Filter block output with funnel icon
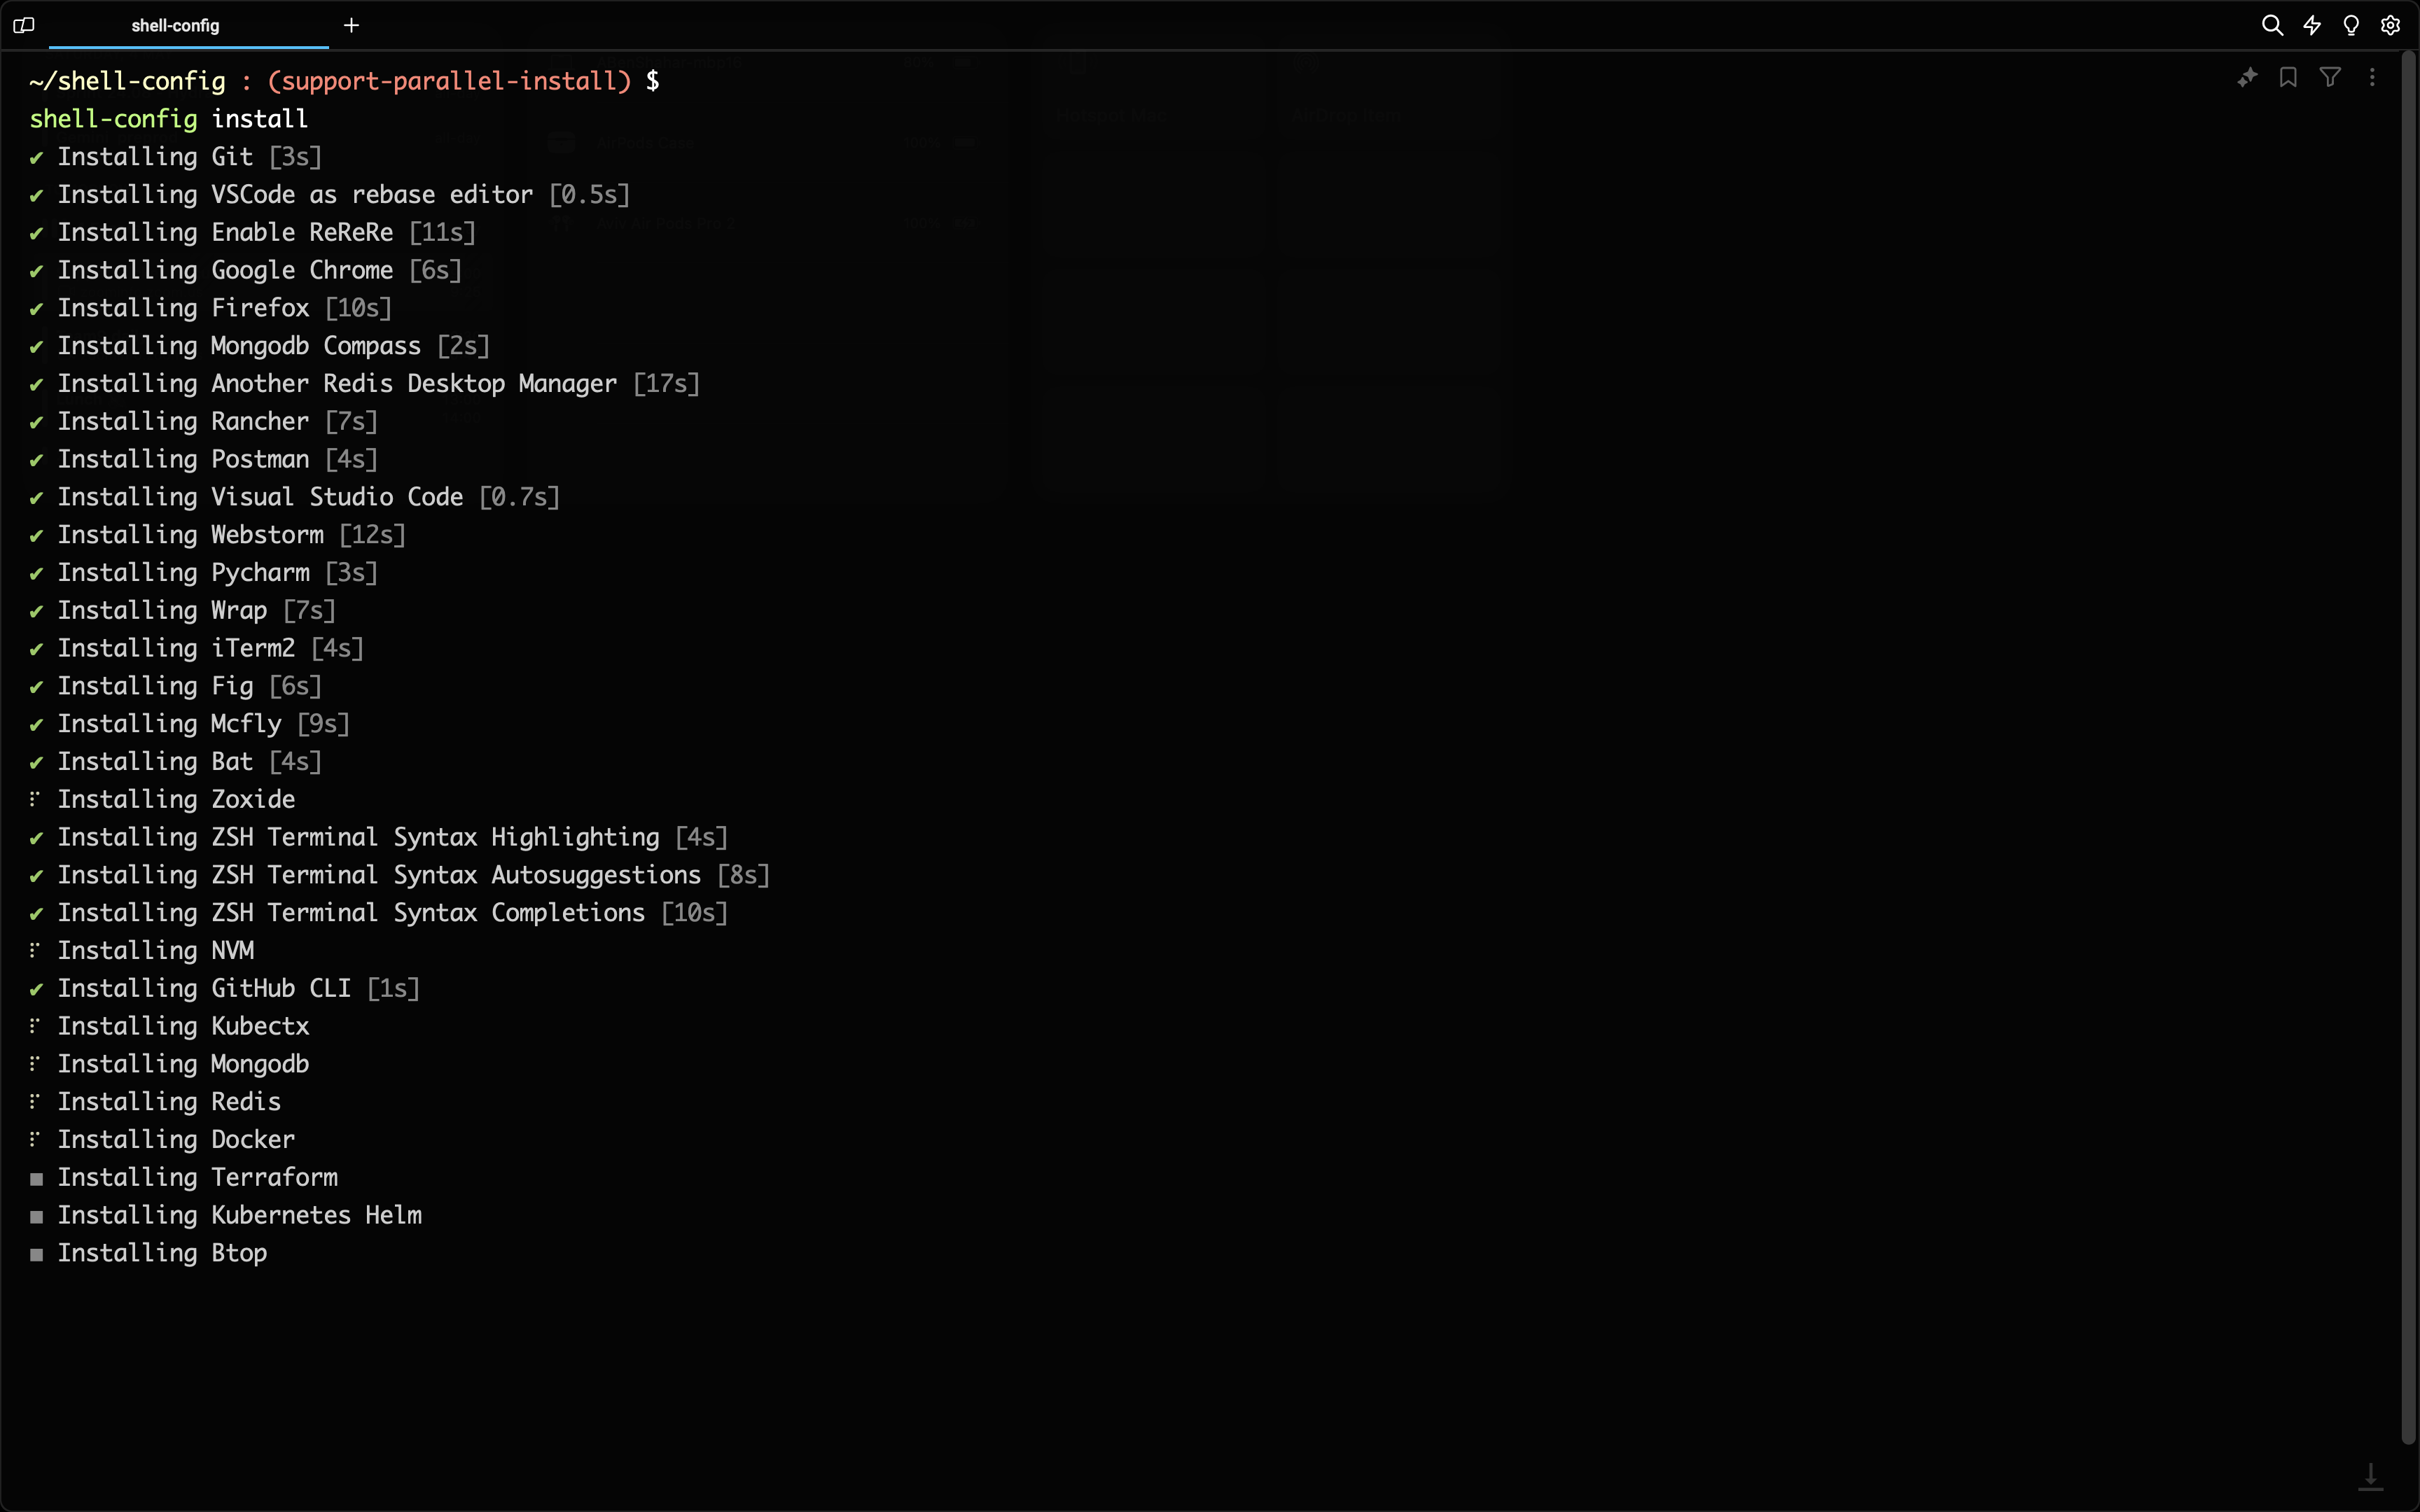This screenshot has height=1512, width=2420. [x=2330, y=77]
